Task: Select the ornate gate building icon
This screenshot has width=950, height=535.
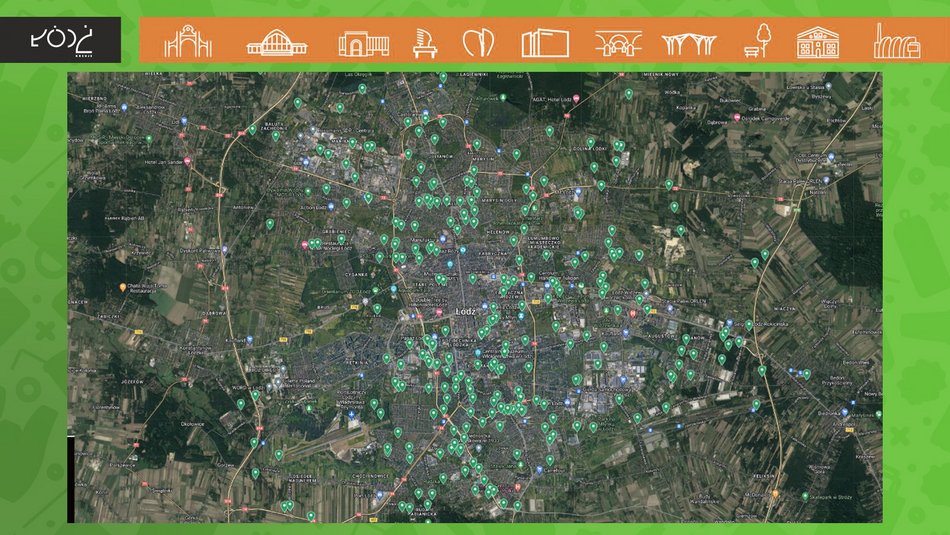Action: 188,41
